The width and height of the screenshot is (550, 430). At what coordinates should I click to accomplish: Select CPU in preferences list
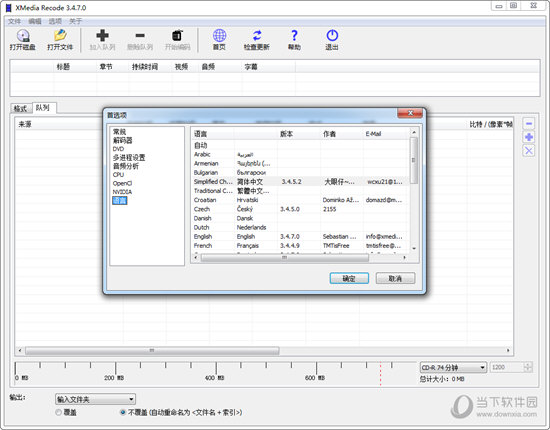click(118, 175)
